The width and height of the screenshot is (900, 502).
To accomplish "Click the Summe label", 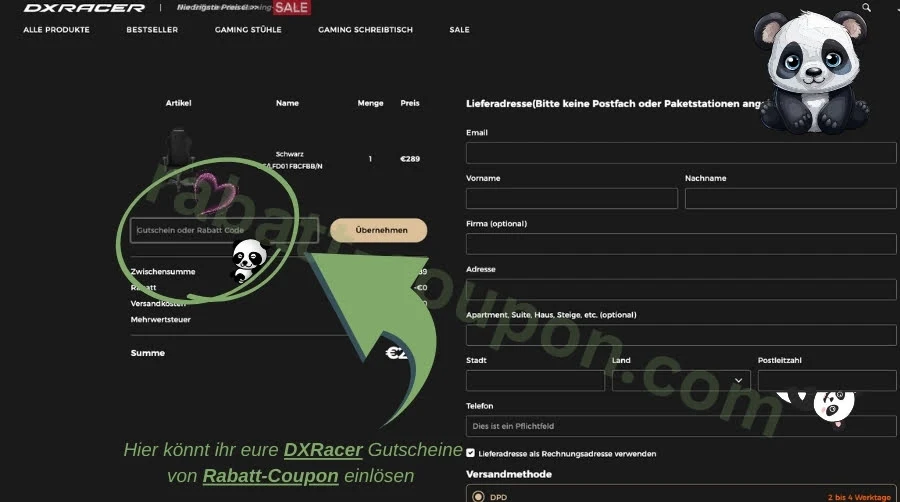I will pyautogui.click(x=148, y=353).
